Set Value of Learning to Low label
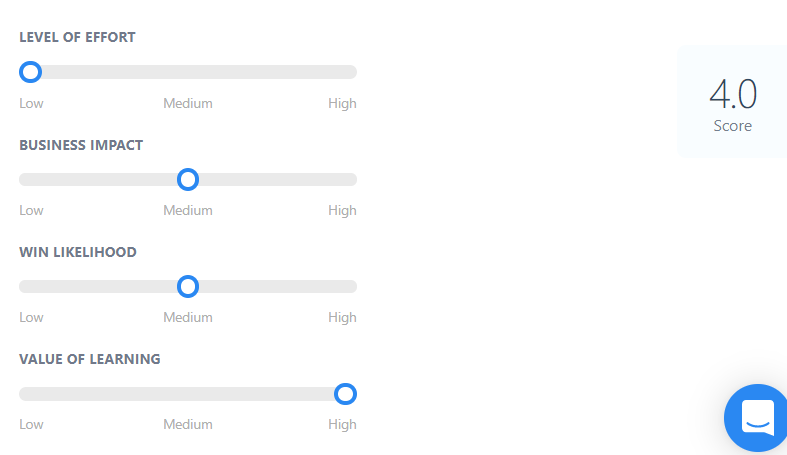The width and height of the screenshot is (787, 455). point(31,424)
